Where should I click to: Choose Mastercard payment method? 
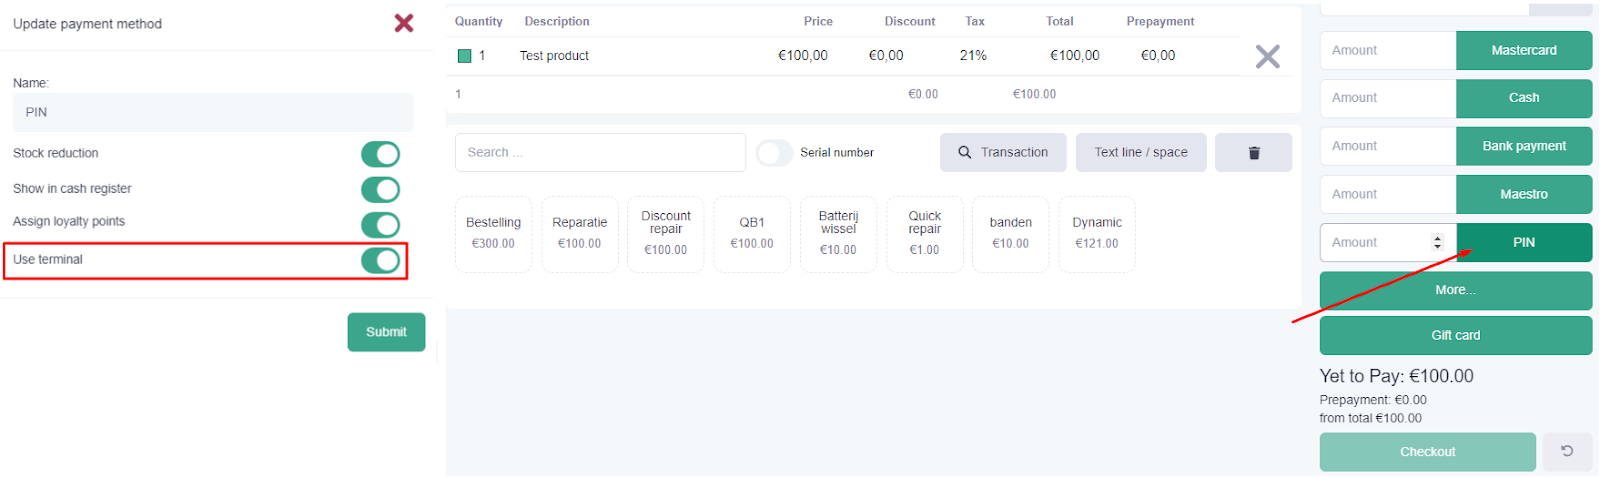1523,50
